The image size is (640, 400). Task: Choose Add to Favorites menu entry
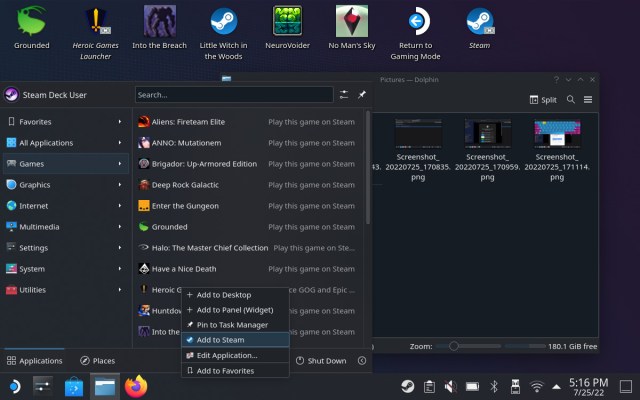pos(236,371)
